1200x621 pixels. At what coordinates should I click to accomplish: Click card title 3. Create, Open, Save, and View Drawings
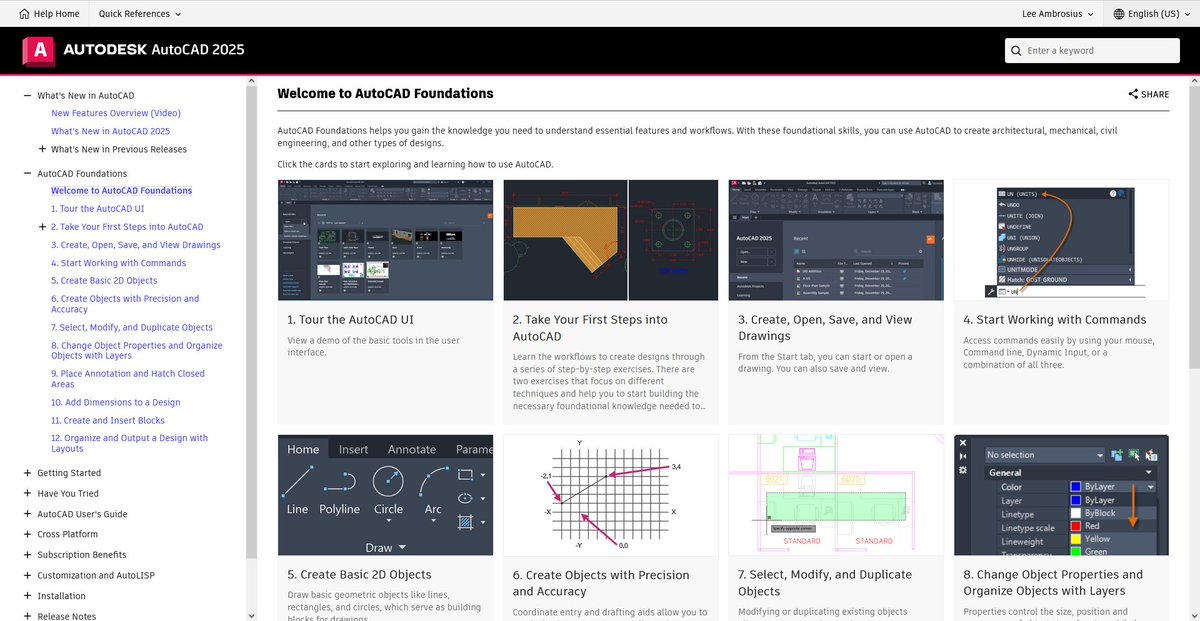tap(825, 328)
